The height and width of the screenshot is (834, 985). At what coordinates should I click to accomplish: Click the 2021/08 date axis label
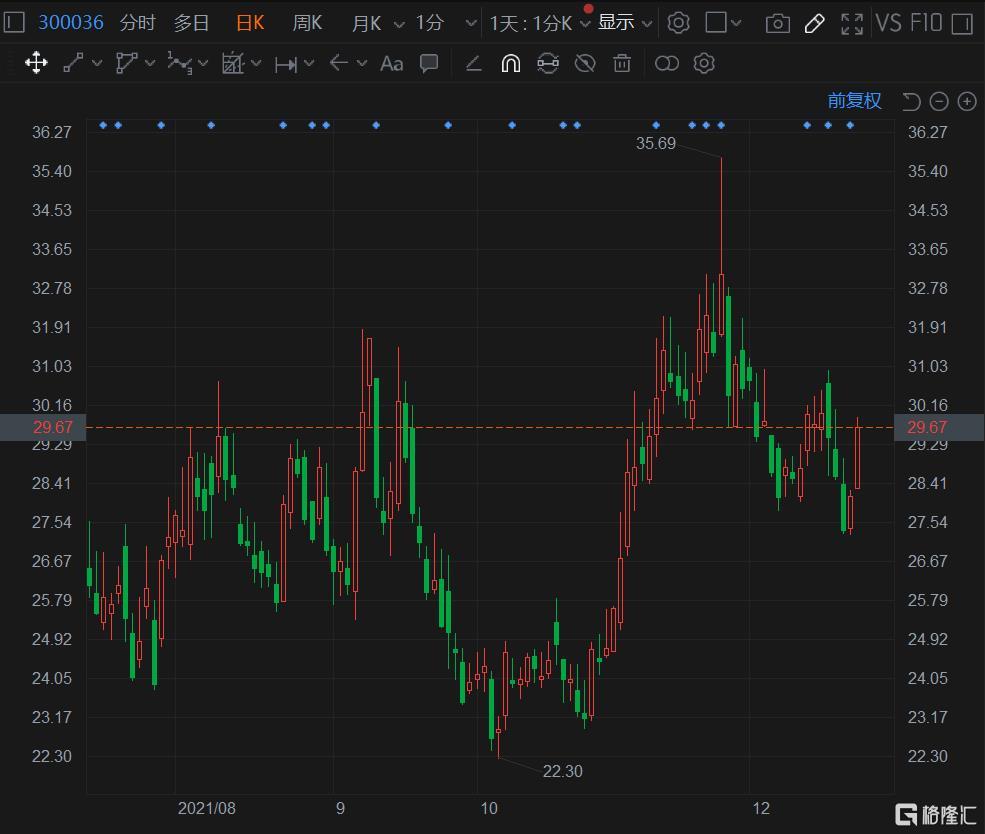click(x=207, y=808)
